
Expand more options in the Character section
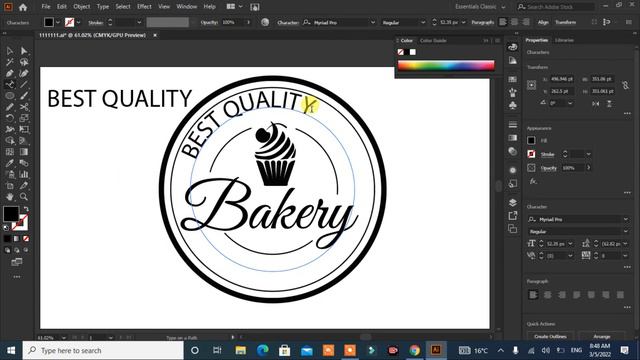point(627,267)
